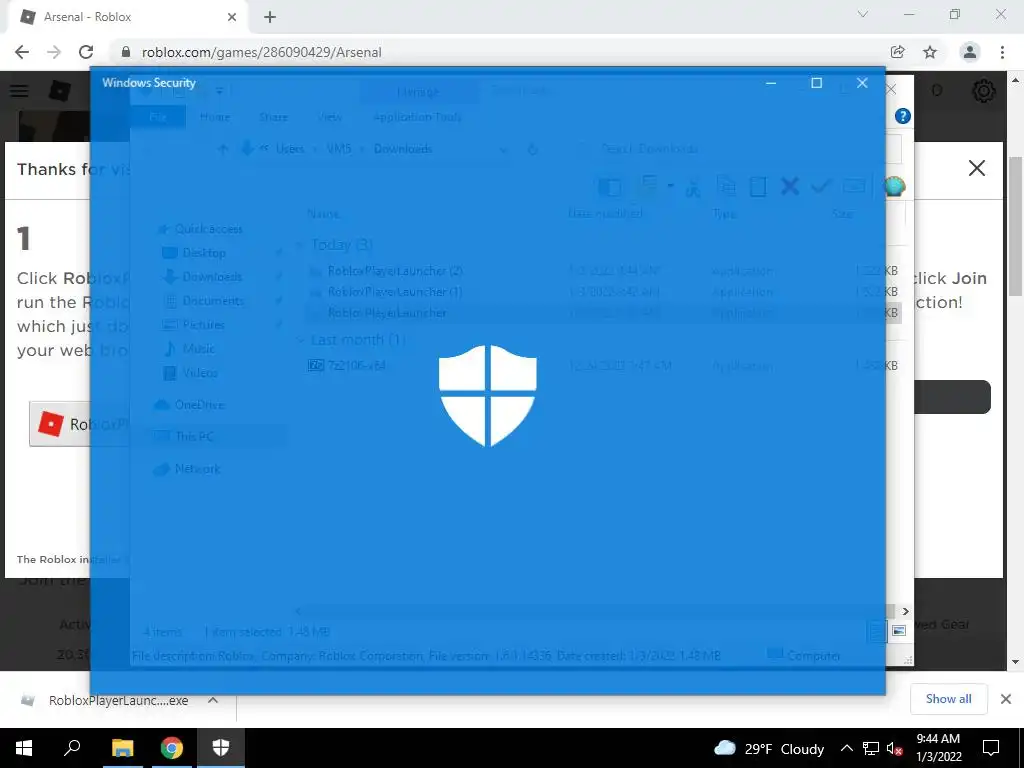Open the Windows Start menu
1024x768 pixels.
(24, 748)
